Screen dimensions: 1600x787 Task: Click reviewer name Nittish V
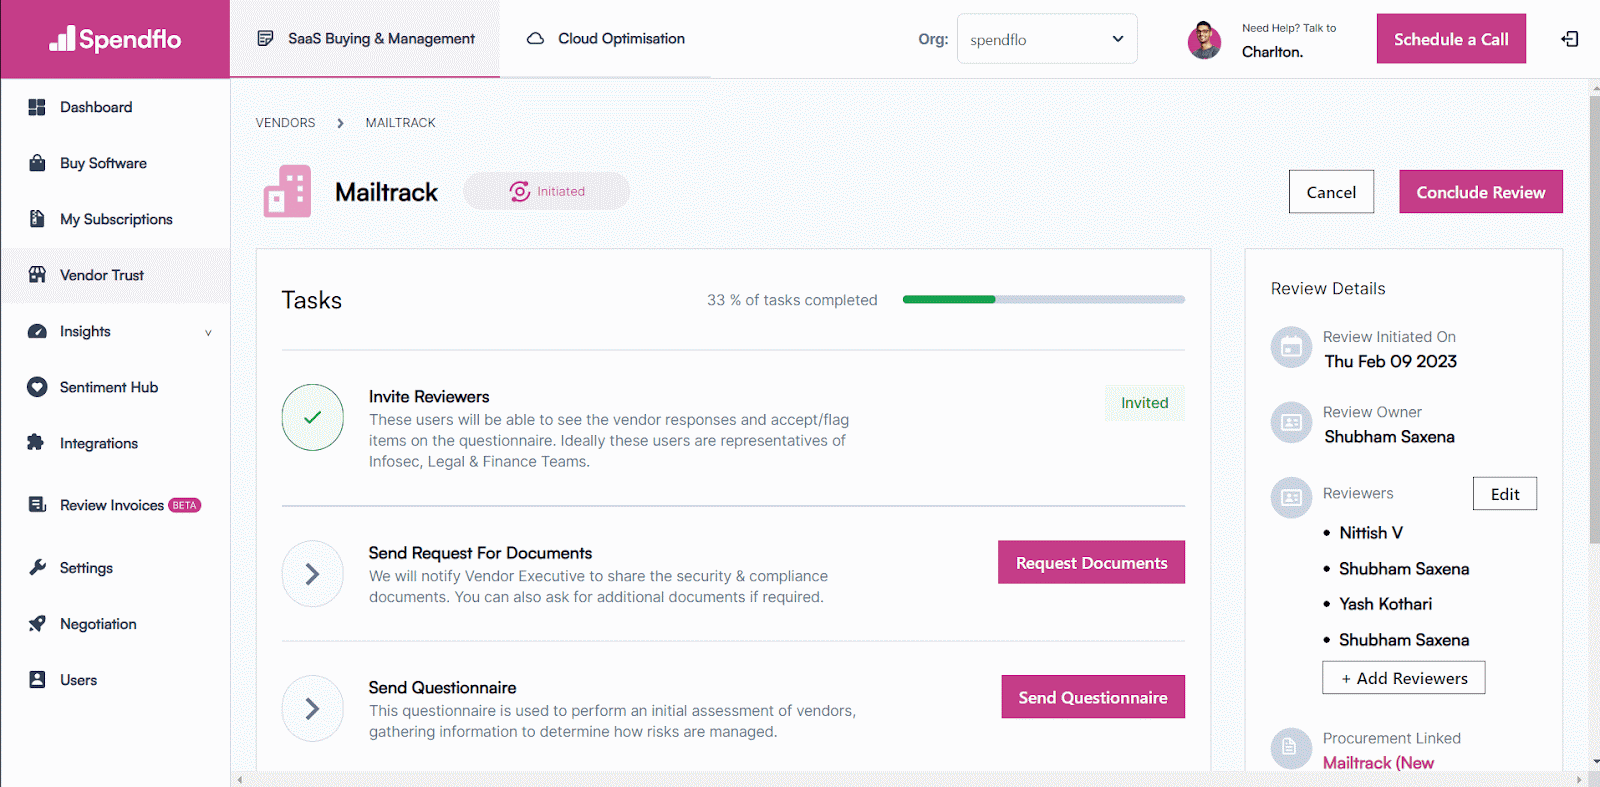click(x=1371, y=533)
